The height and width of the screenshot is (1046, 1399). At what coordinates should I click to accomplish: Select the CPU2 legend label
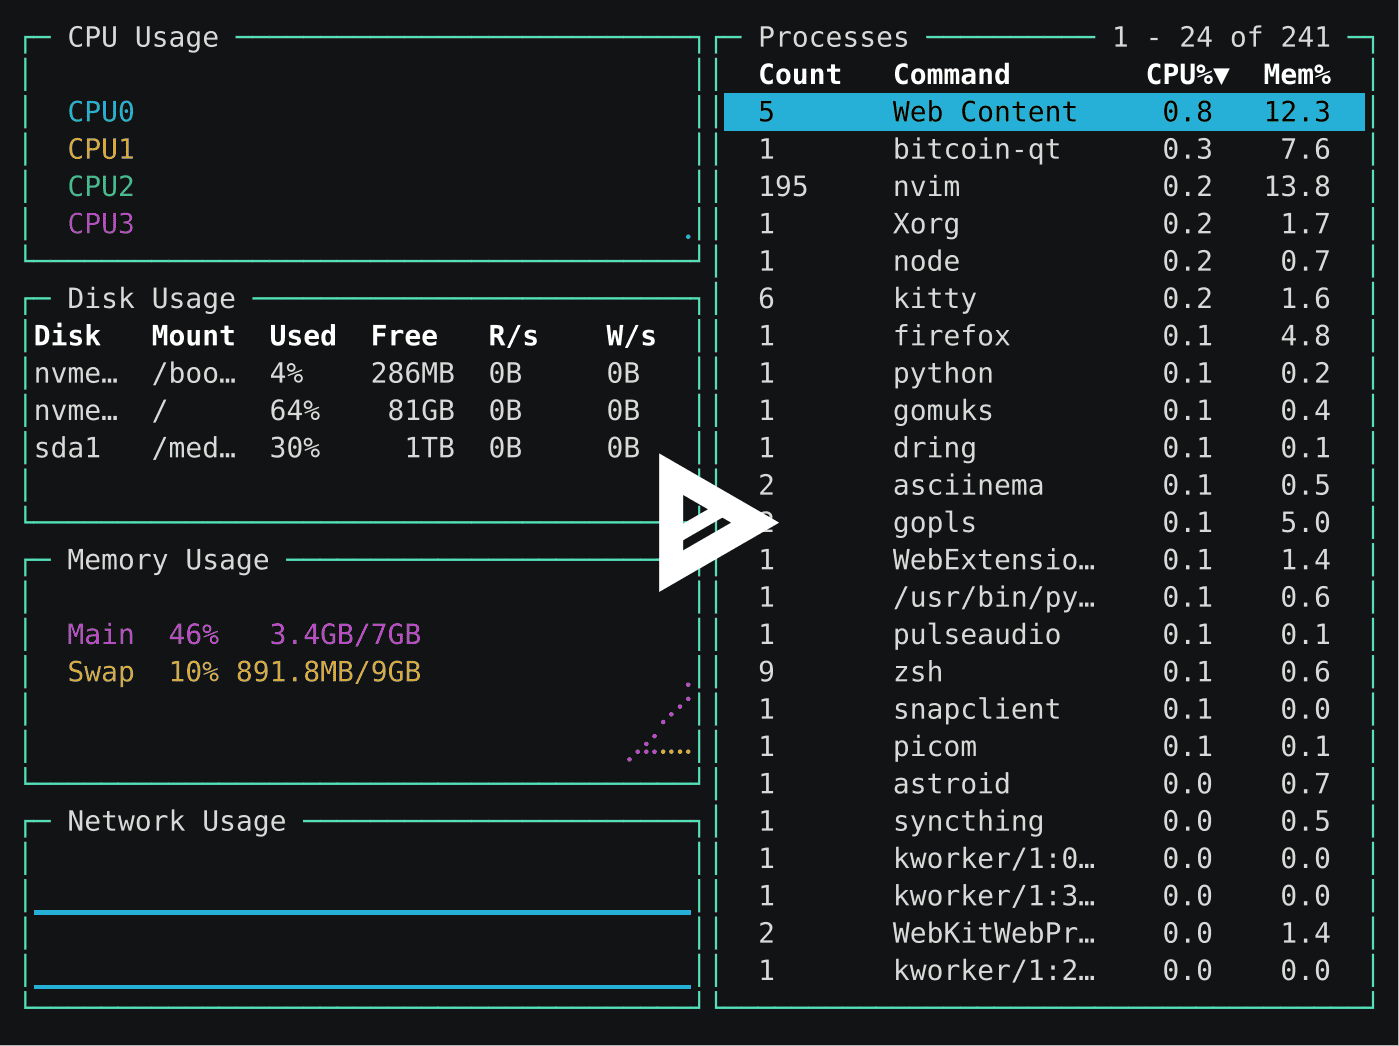[100, 186]
